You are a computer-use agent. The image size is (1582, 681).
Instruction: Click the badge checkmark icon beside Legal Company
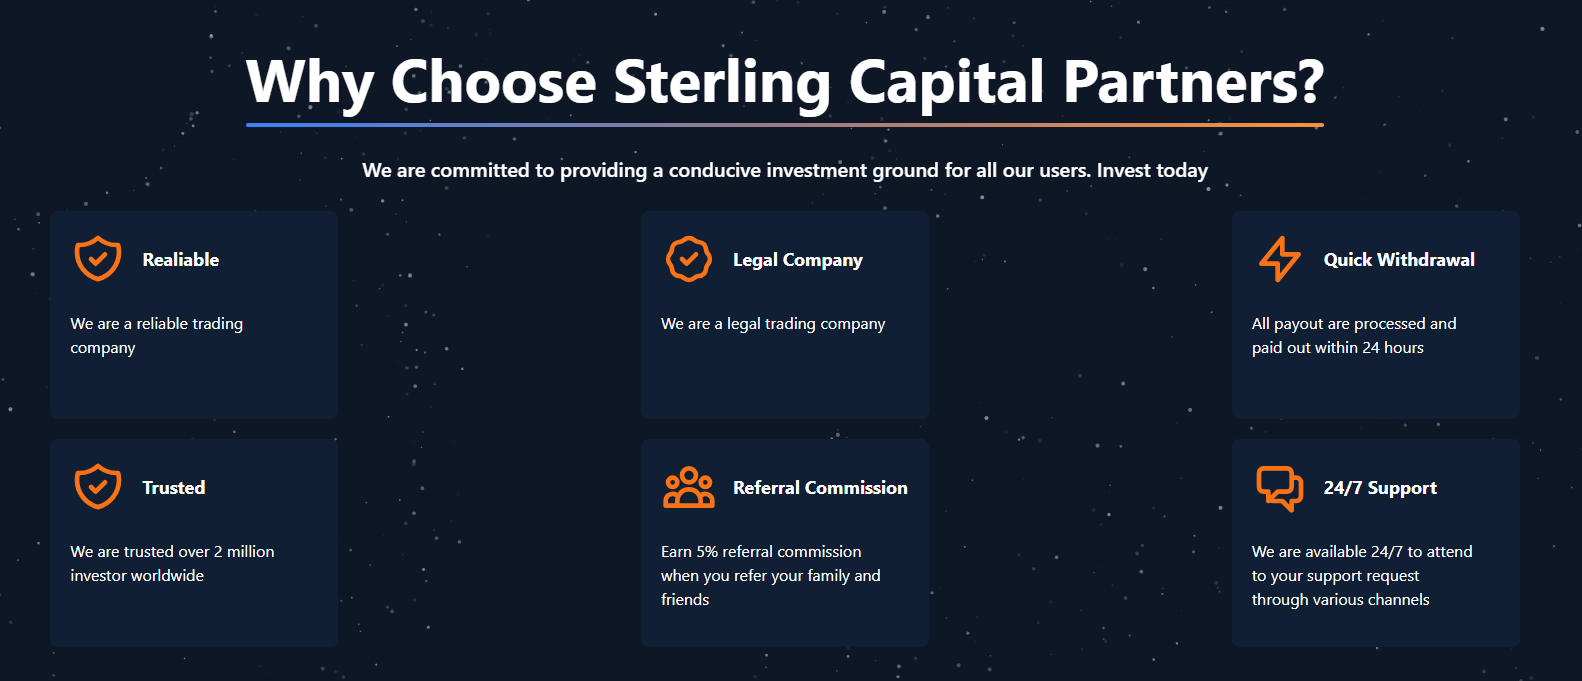(689, 259)
